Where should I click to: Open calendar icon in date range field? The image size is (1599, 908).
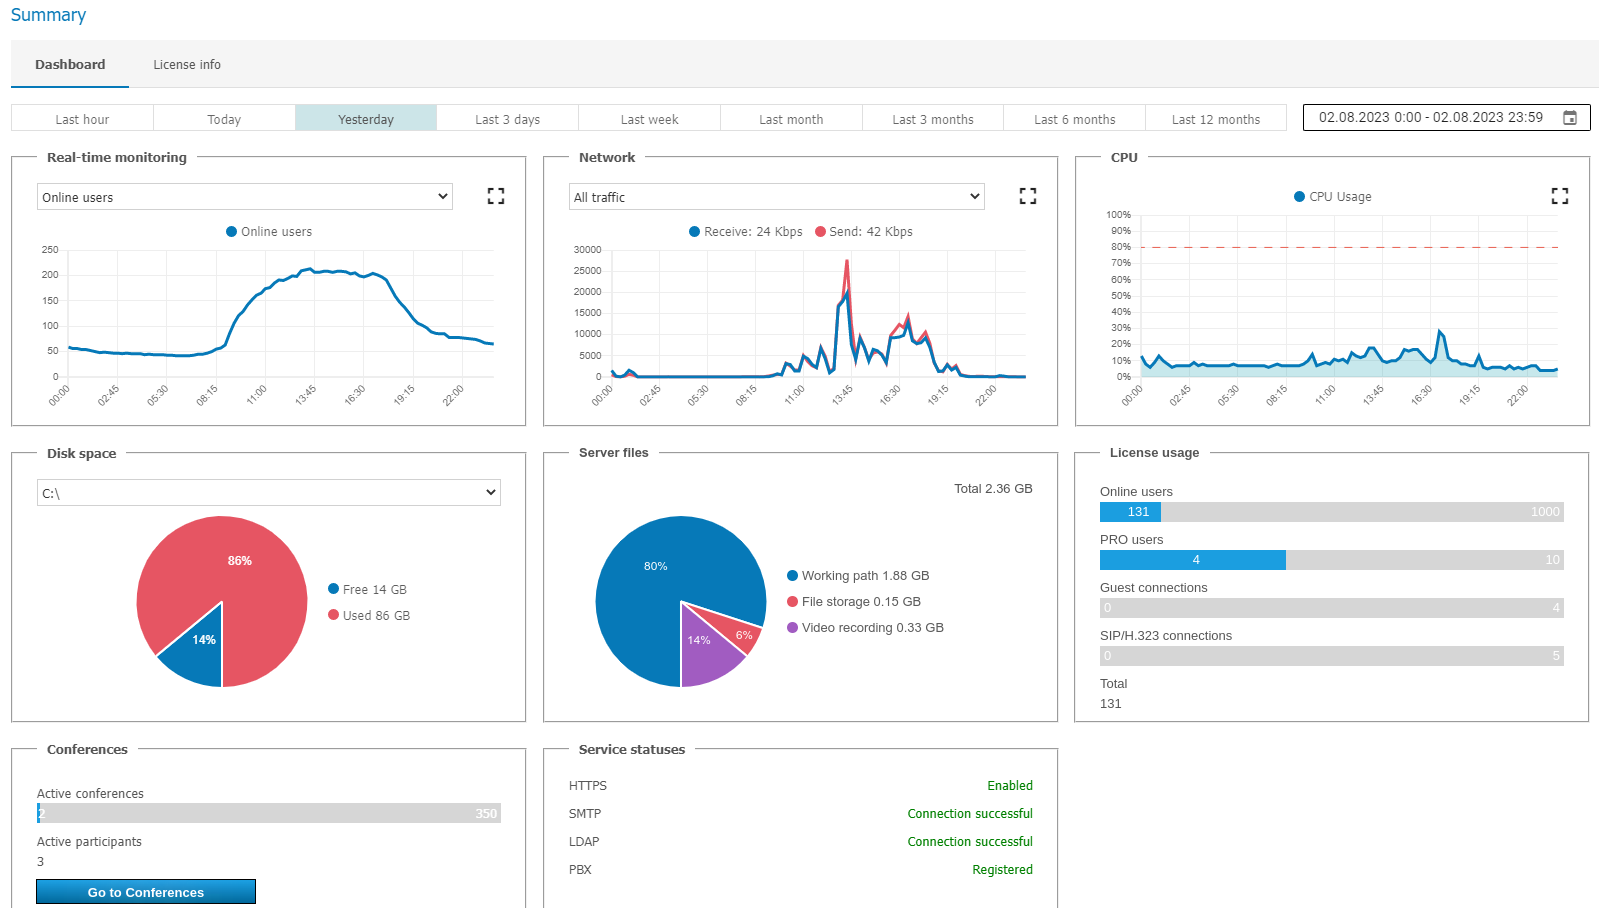click(1570, 118)
